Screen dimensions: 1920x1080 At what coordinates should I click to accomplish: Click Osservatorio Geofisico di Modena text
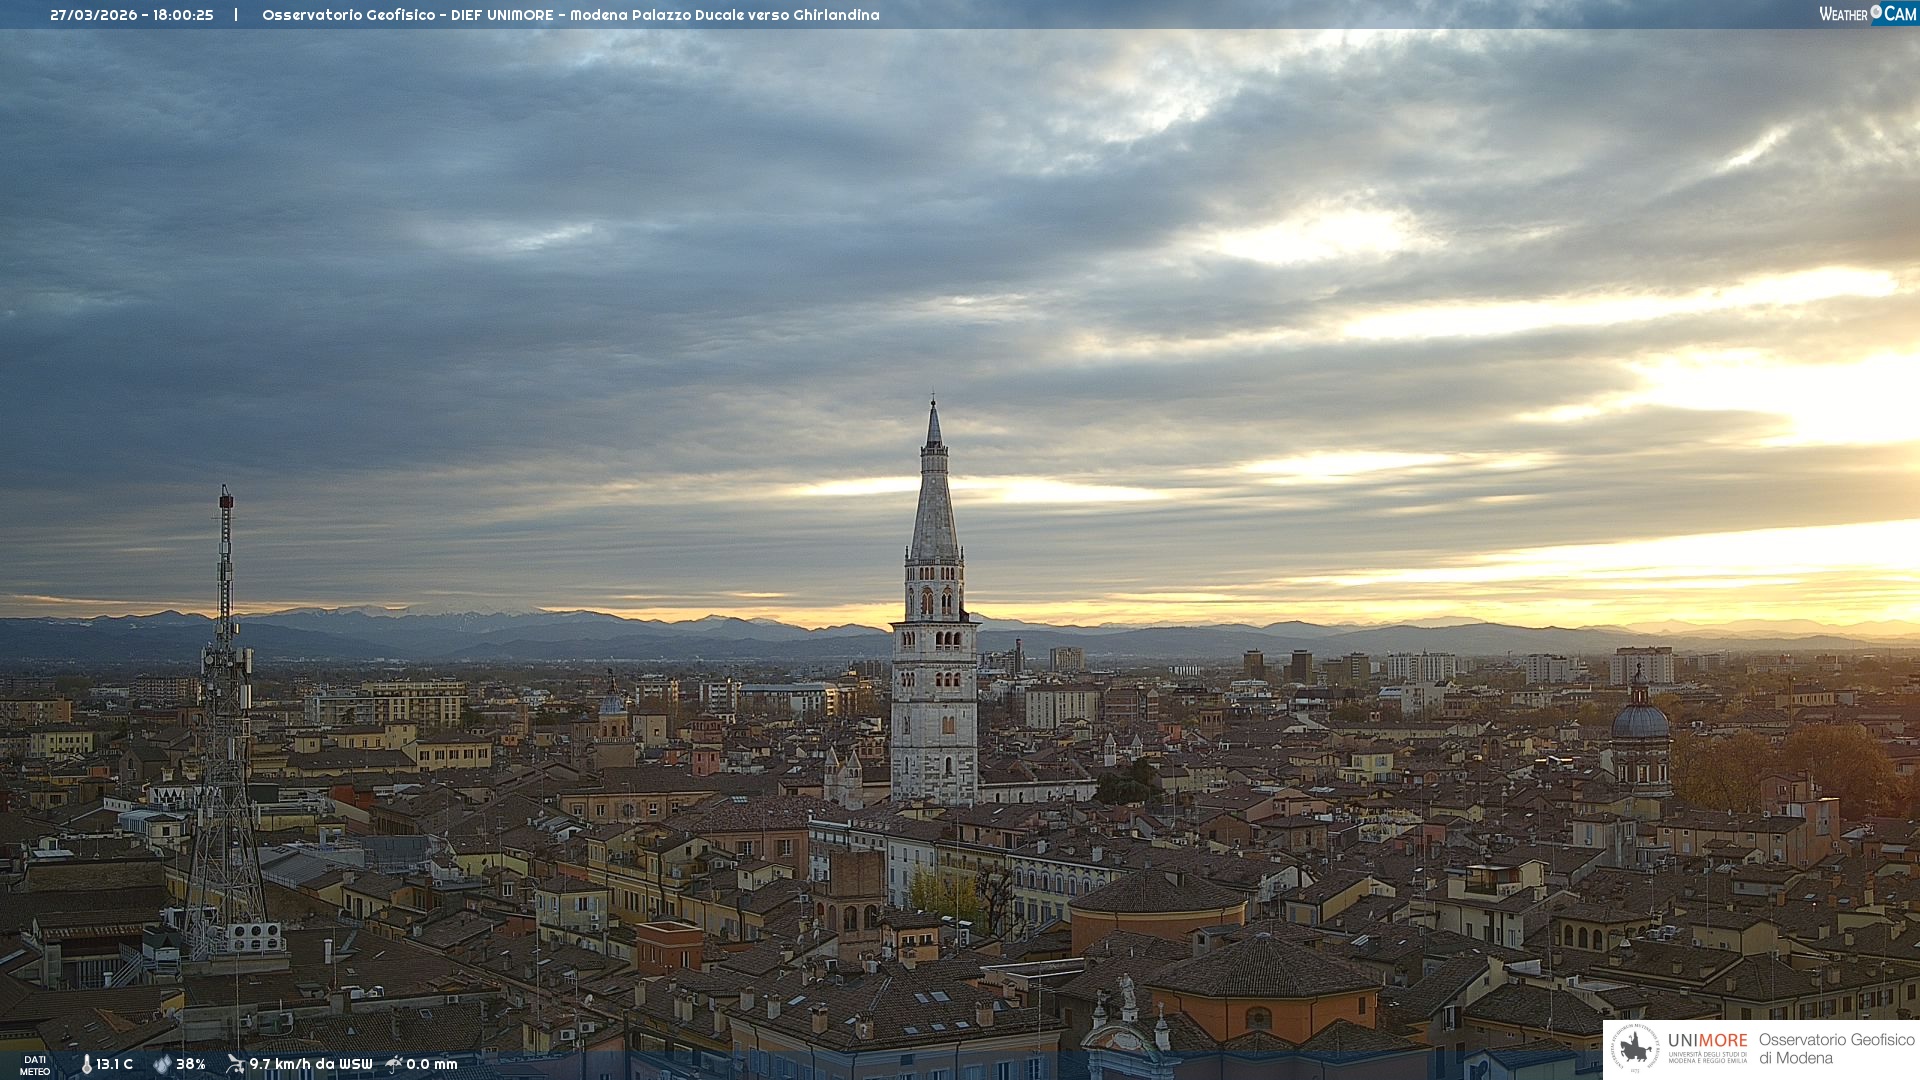pyautogui.click(x=1836, y=1049)
